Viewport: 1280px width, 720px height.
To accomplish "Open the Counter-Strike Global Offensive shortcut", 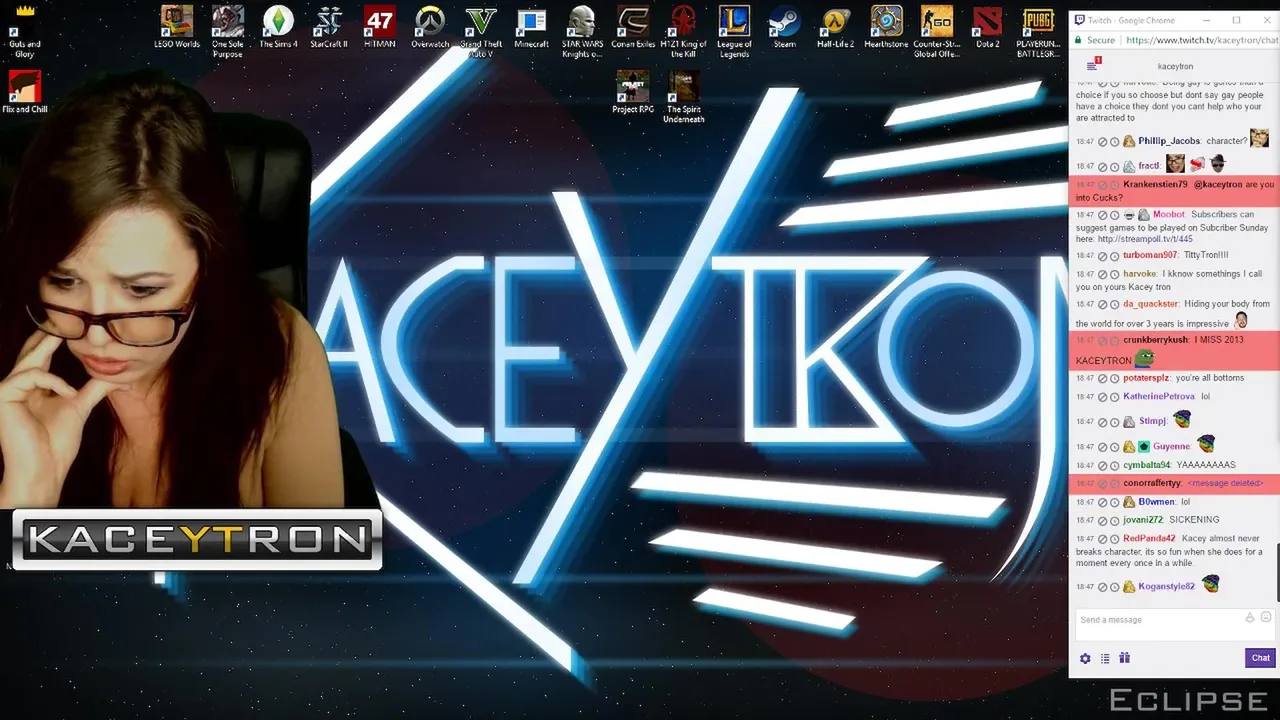I will point(937,32).
